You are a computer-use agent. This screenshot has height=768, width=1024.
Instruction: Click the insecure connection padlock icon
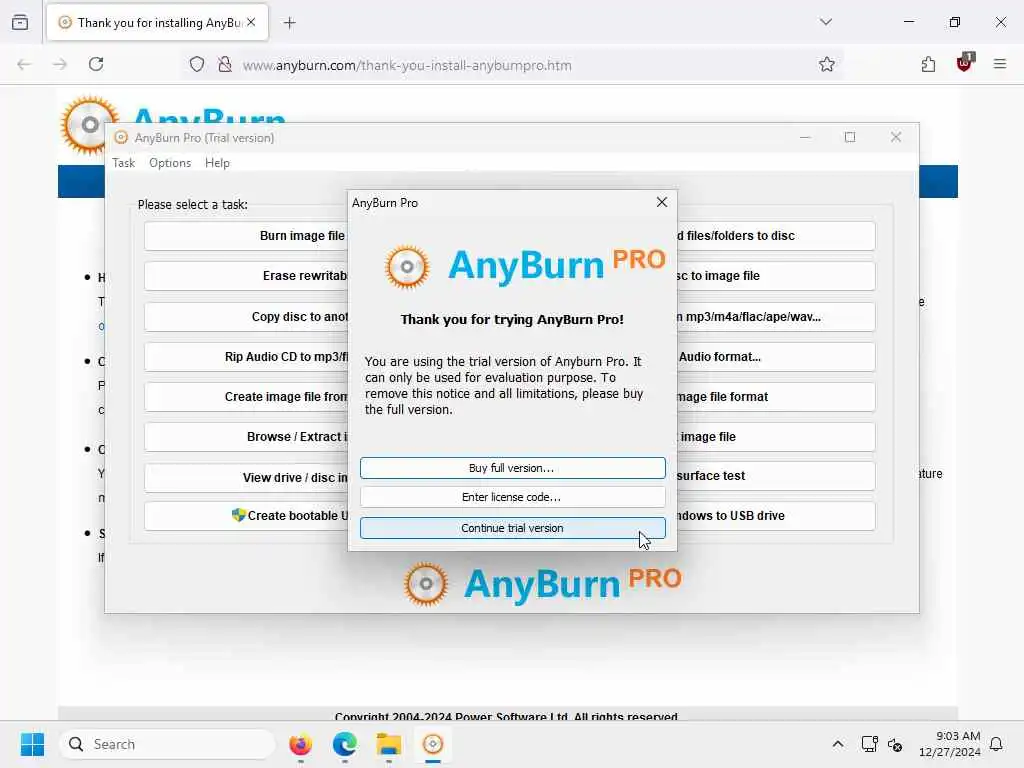225,64
